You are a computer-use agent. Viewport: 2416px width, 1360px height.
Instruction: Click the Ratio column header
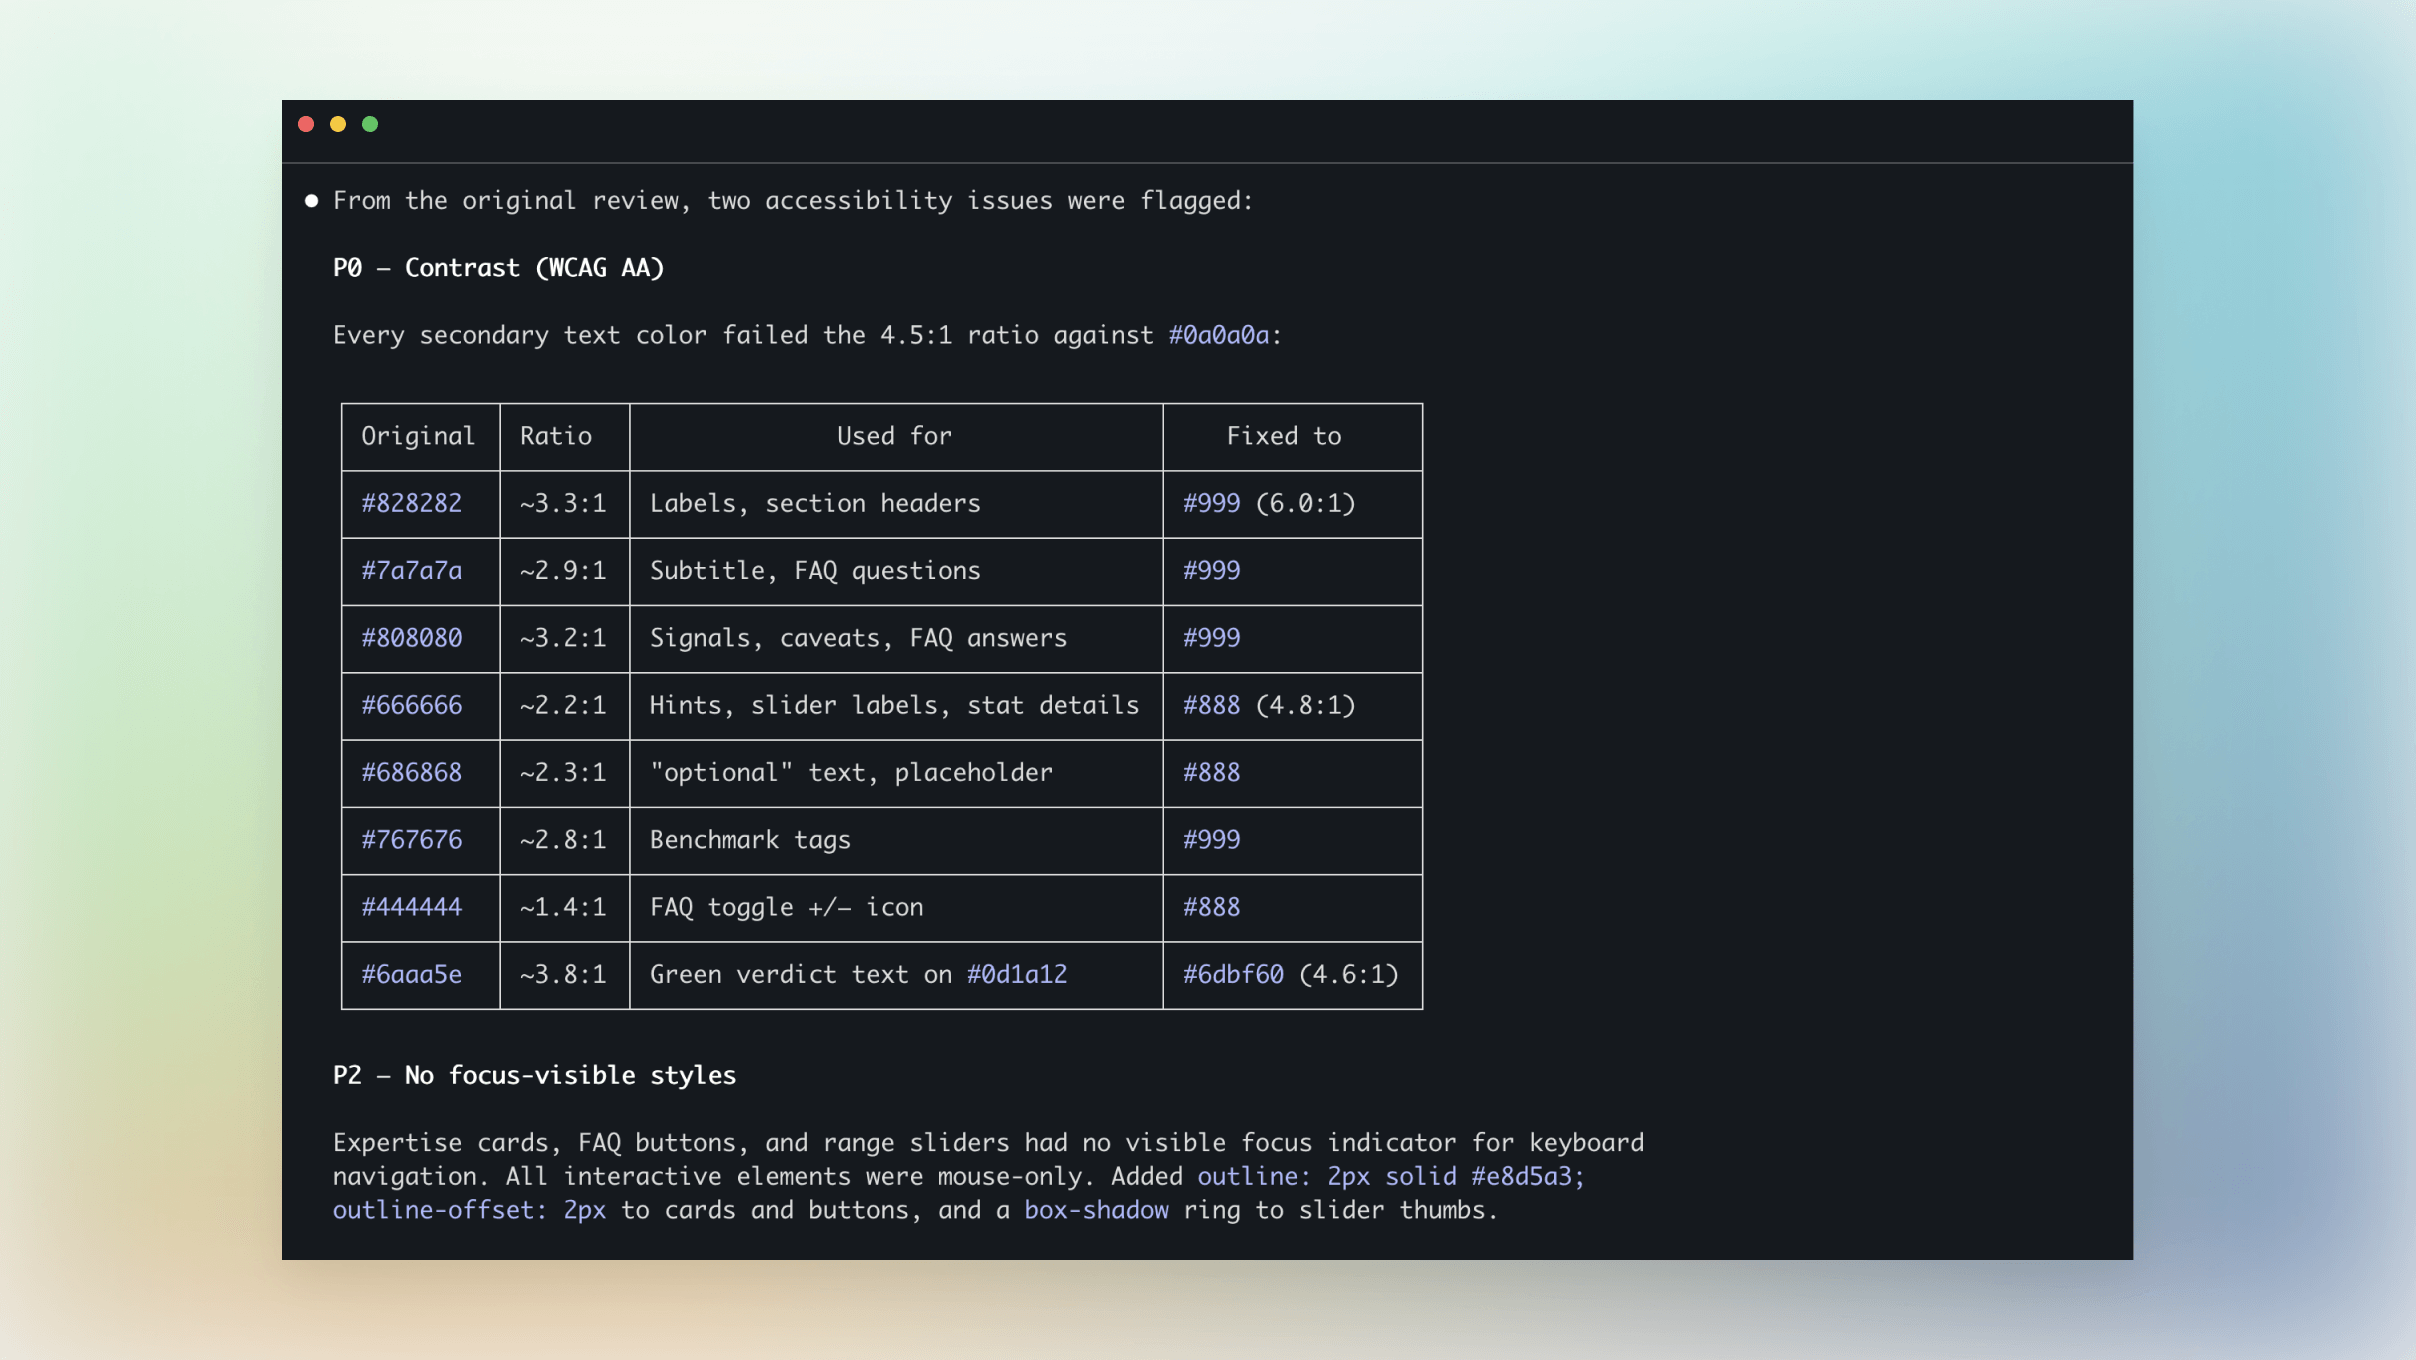(556, 436)
